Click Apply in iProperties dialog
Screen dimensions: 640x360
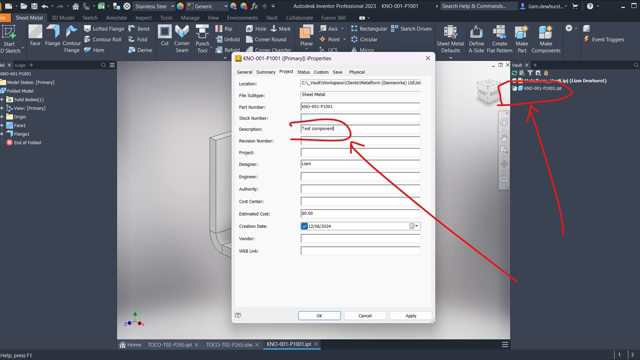(x=411, y=316)
